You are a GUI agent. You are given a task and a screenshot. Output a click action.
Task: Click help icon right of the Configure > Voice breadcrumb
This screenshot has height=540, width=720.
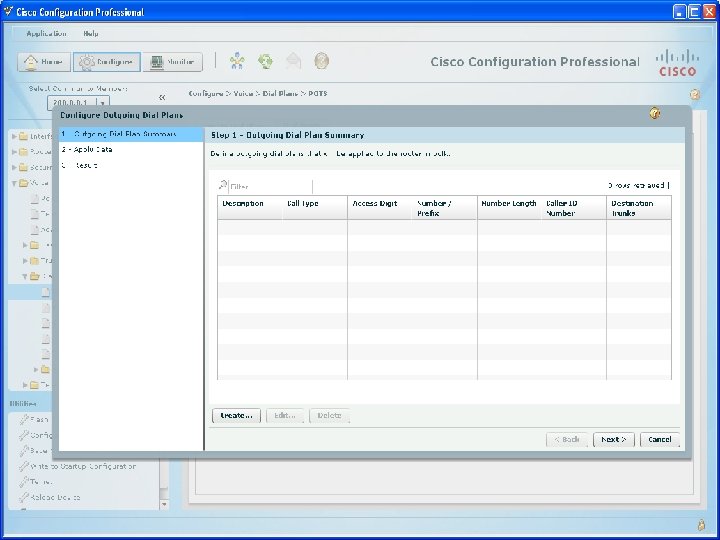pos(695,95)
